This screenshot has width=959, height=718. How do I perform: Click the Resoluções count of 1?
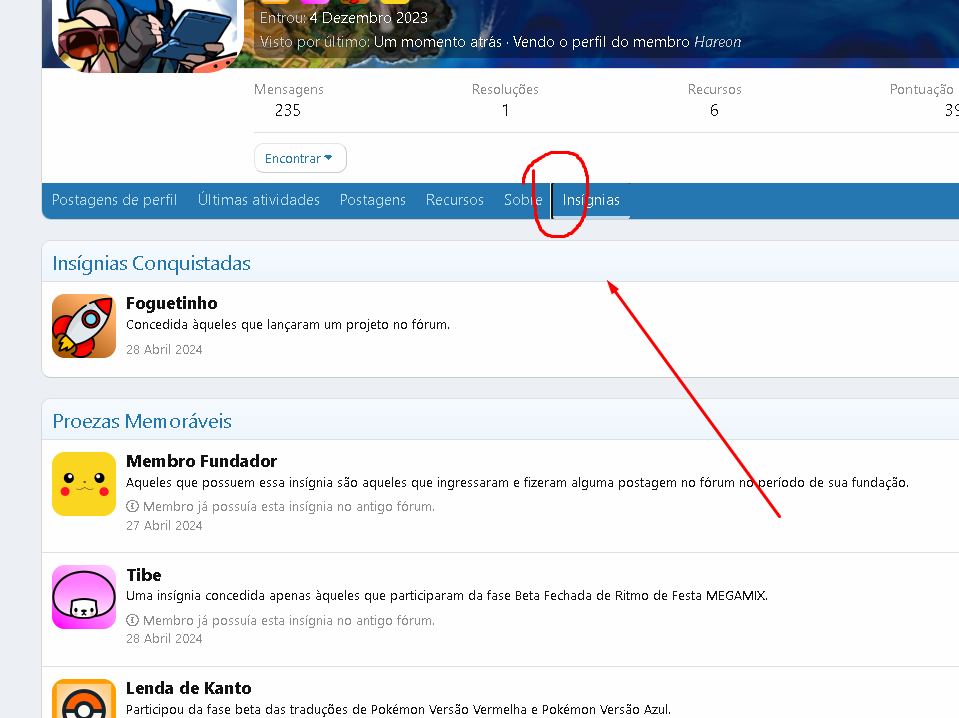tap(505, 110)
